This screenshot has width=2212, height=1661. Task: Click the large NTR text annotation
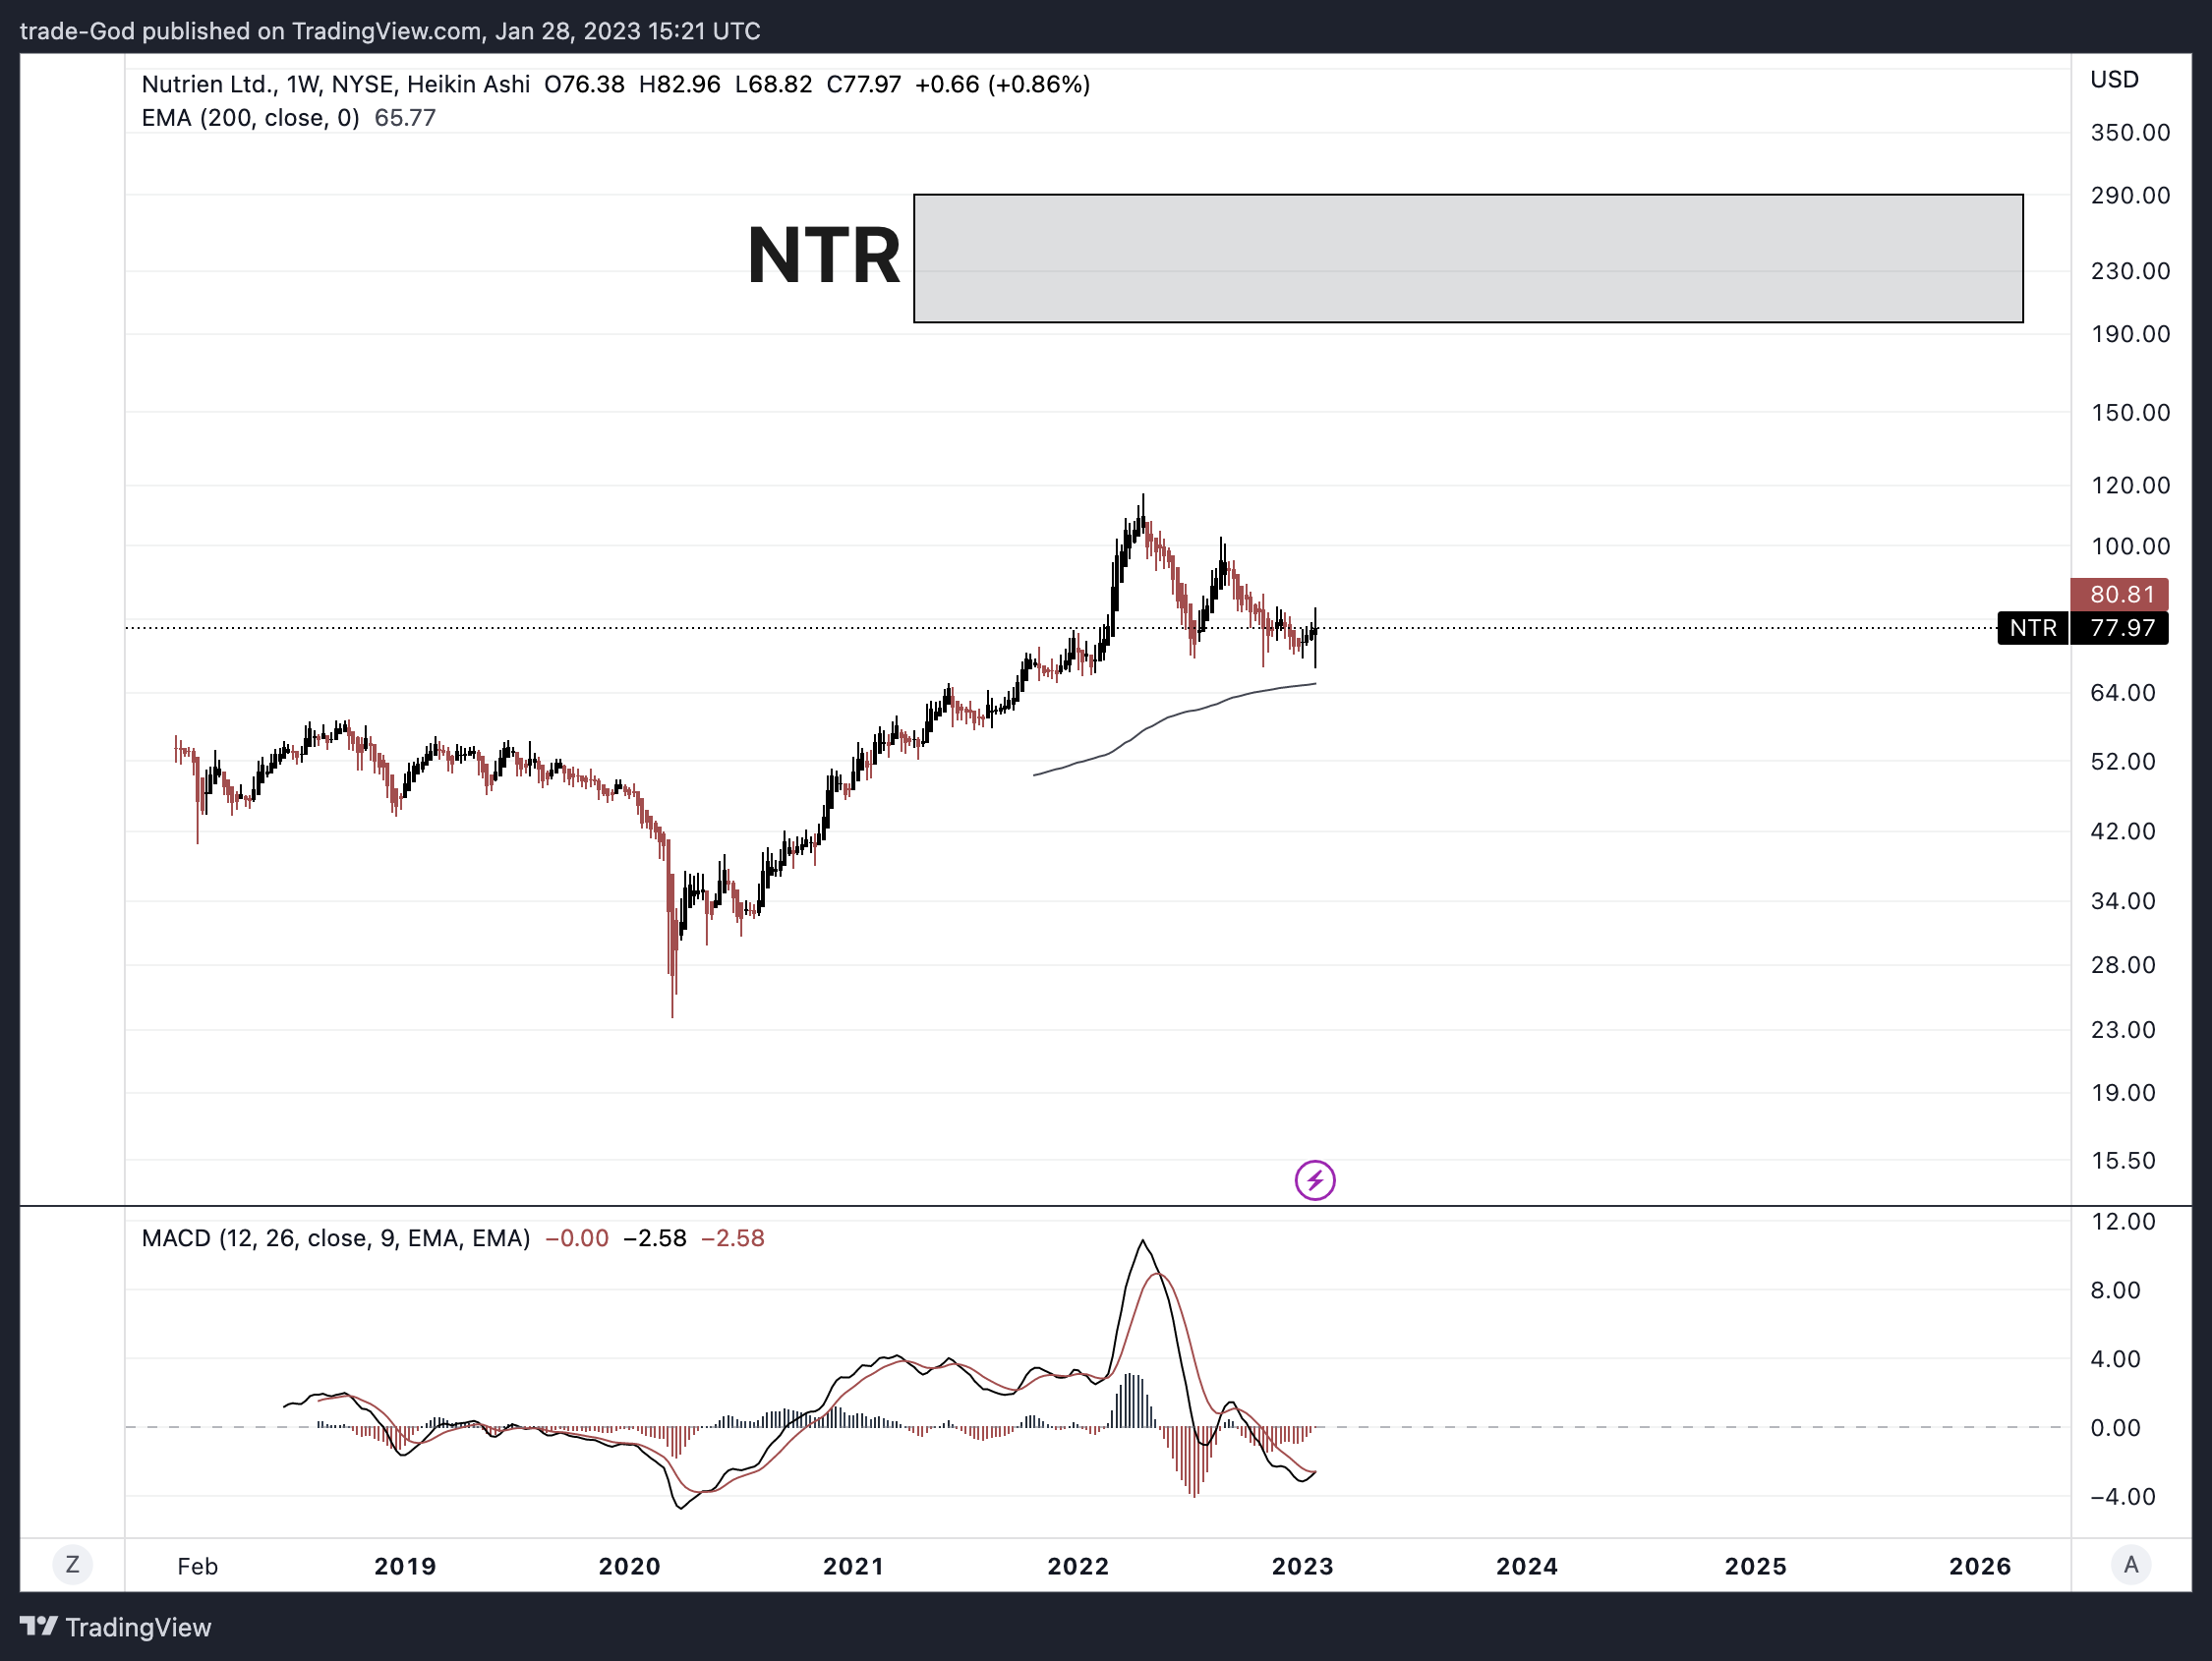[824, 256]
